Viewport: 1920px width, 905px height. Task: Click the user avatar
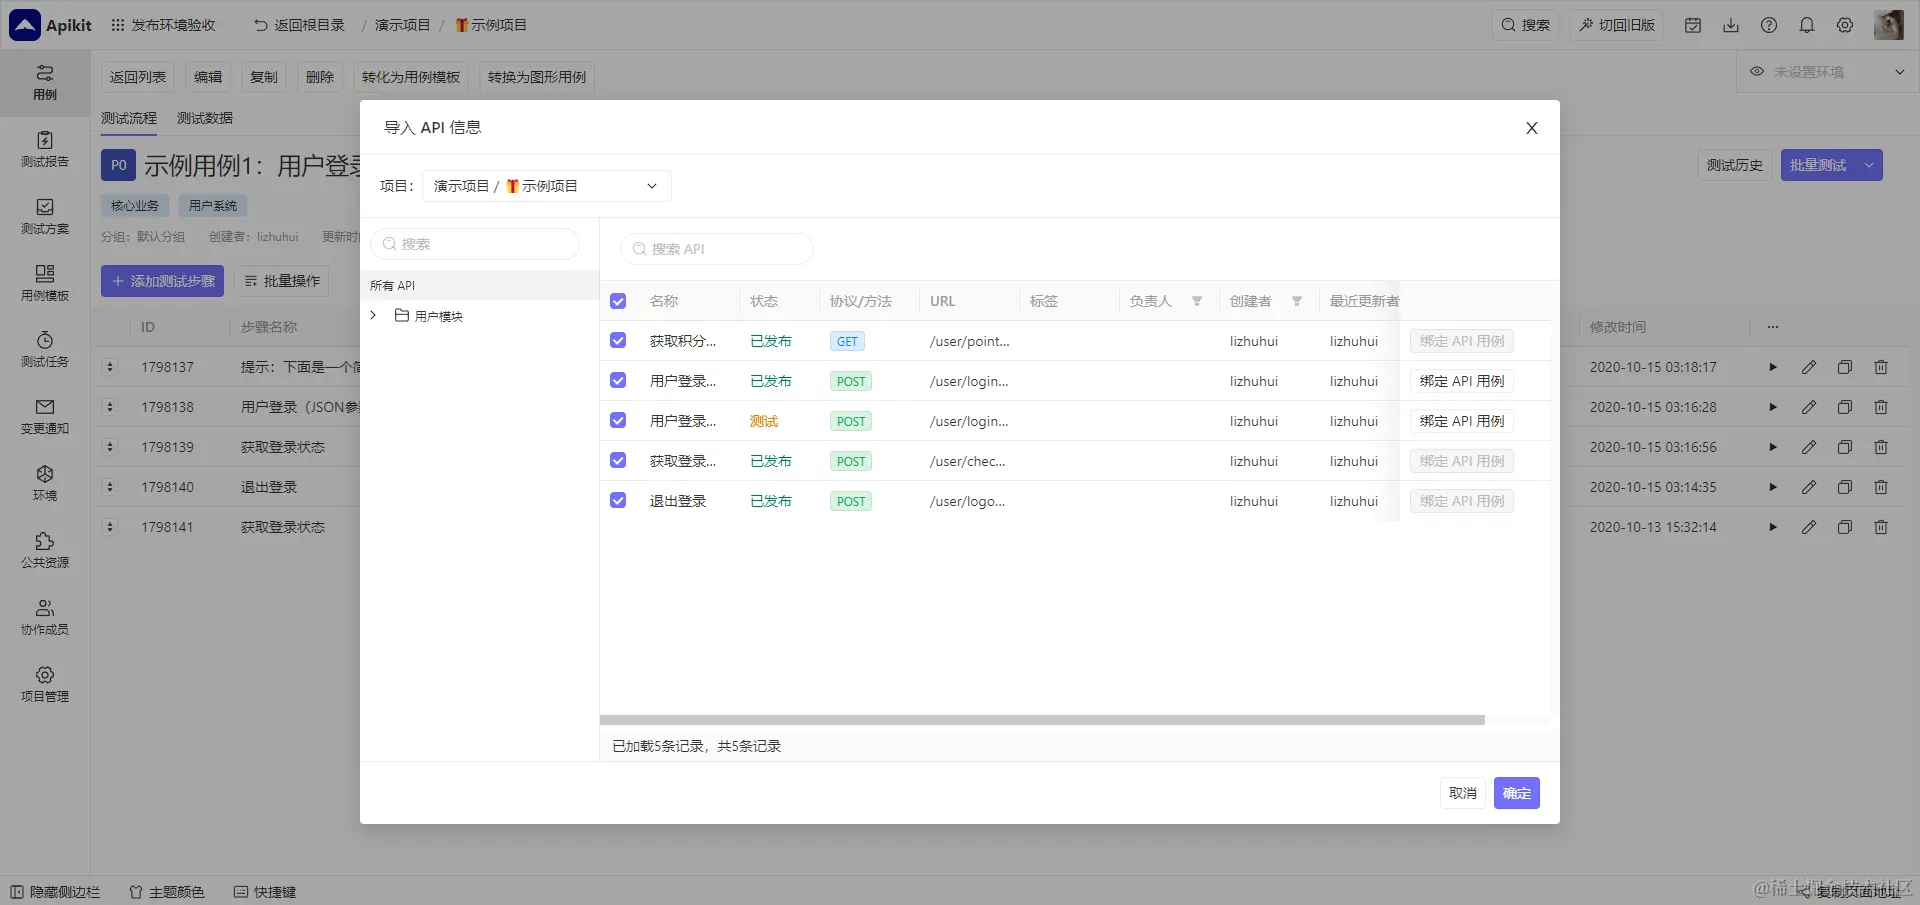[x=1888, y=25]
